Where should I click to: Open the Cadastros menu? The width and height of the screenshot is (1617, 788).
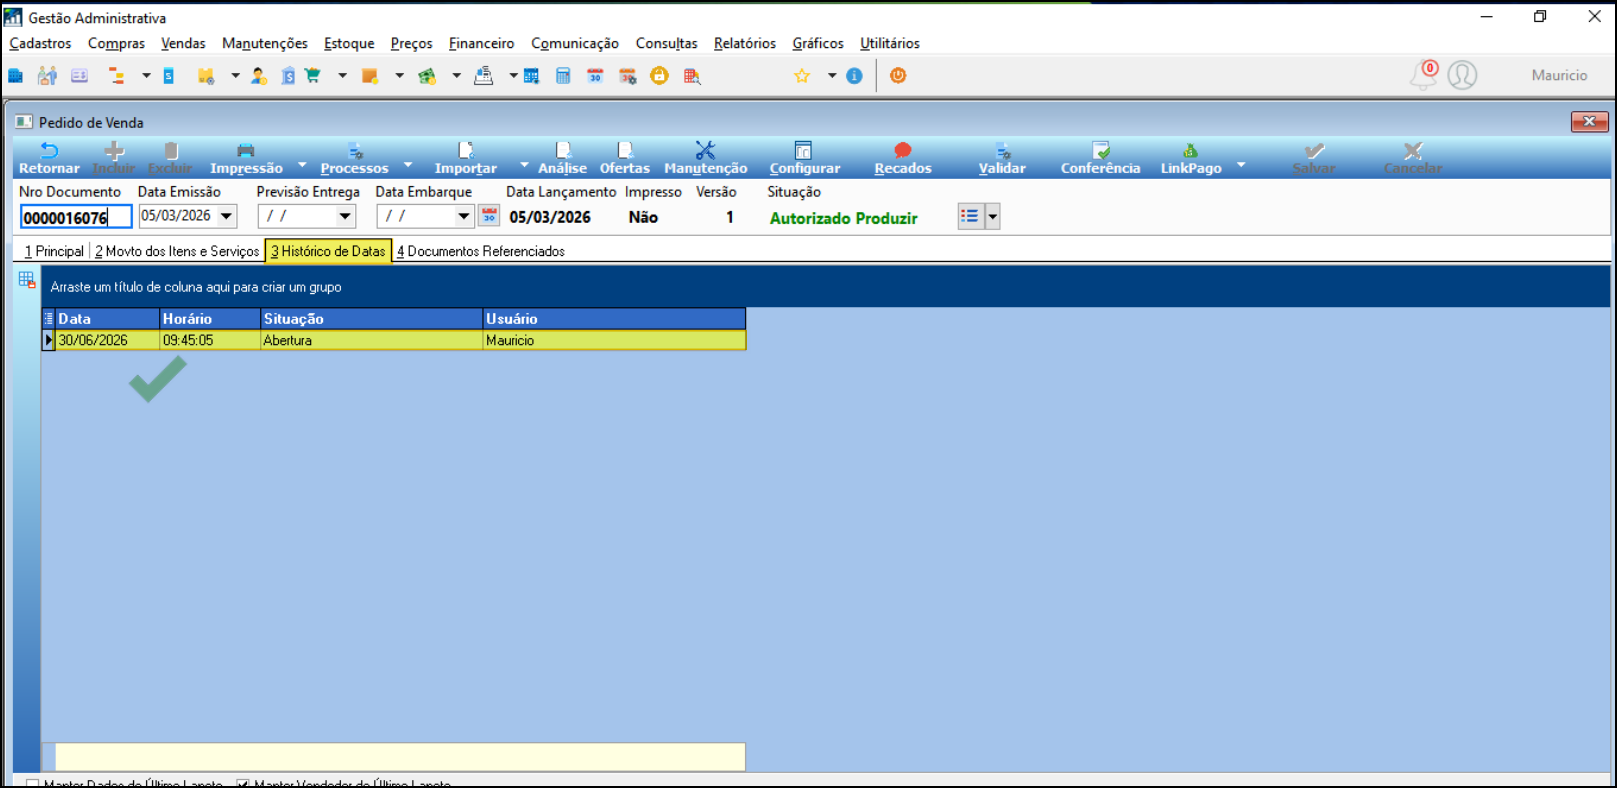[40, 44]
